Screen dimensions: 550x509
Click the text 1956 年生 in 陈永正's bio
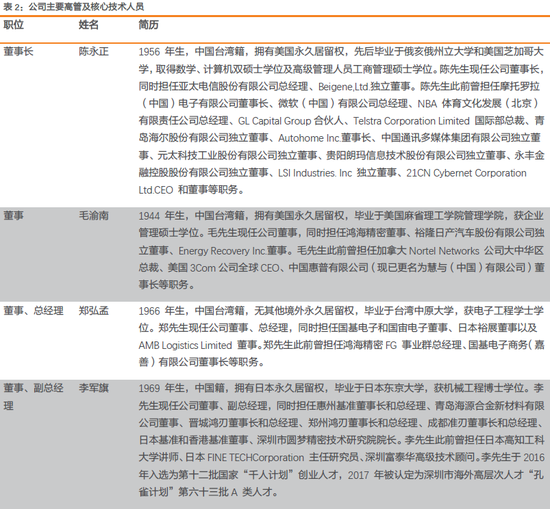161,52
